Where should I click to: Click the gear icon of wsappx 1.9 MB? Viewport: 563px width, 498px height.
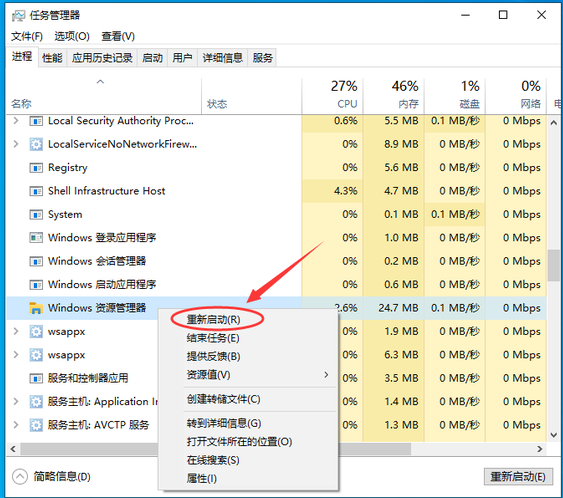click(36, 331)
